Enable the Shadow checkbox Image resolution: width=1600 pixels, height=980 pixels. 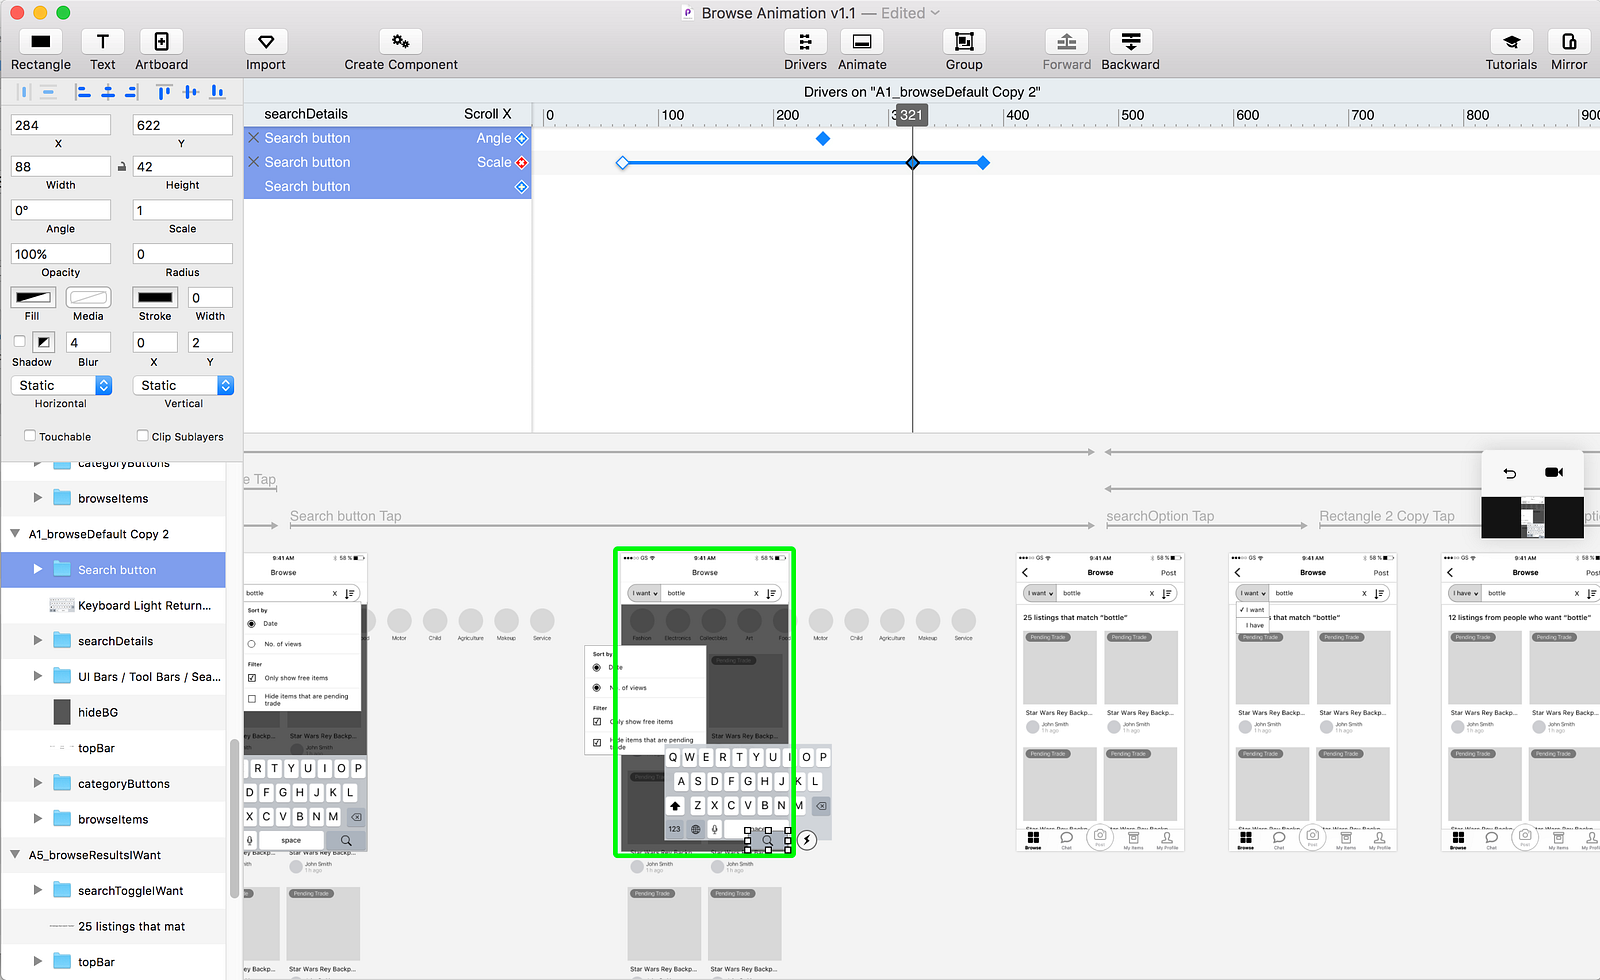pos(19,341)
